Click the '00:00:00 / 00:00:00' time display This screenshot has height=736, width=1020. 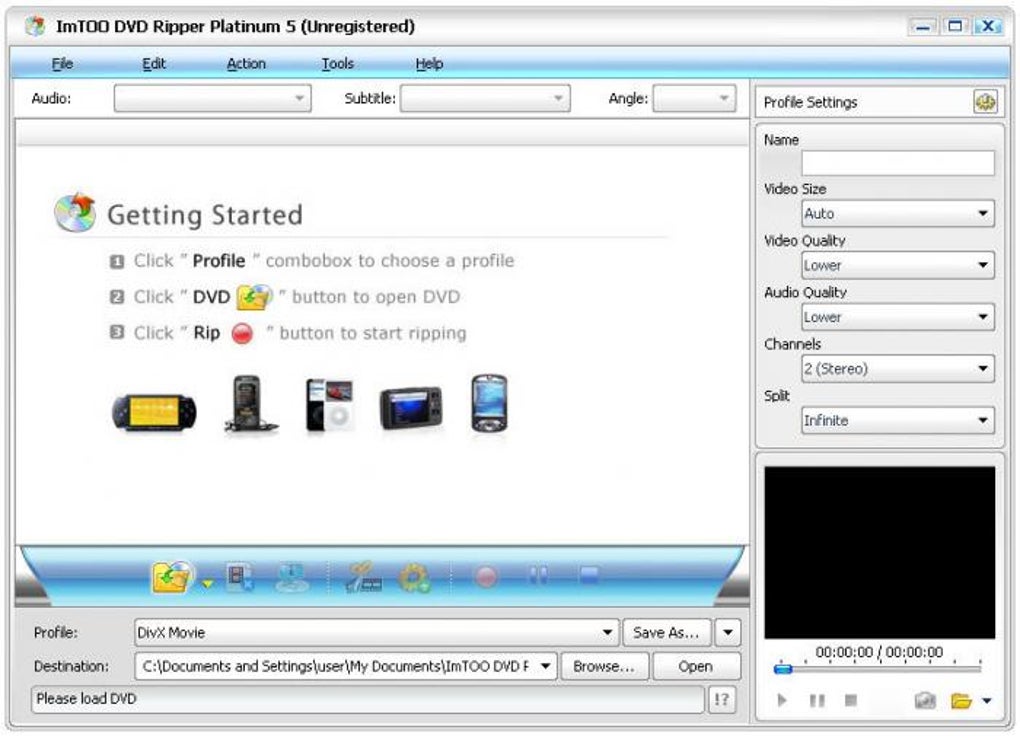[879, 652]
